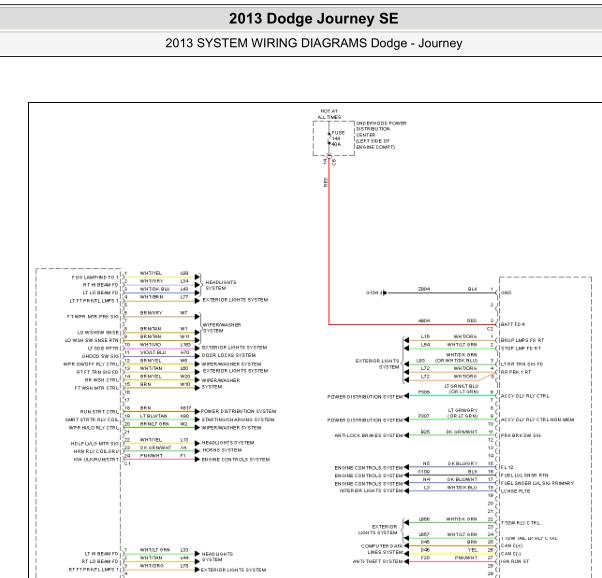
Task: Click the 'HORNS SYSTEM' label
Action: pos(222,450)
